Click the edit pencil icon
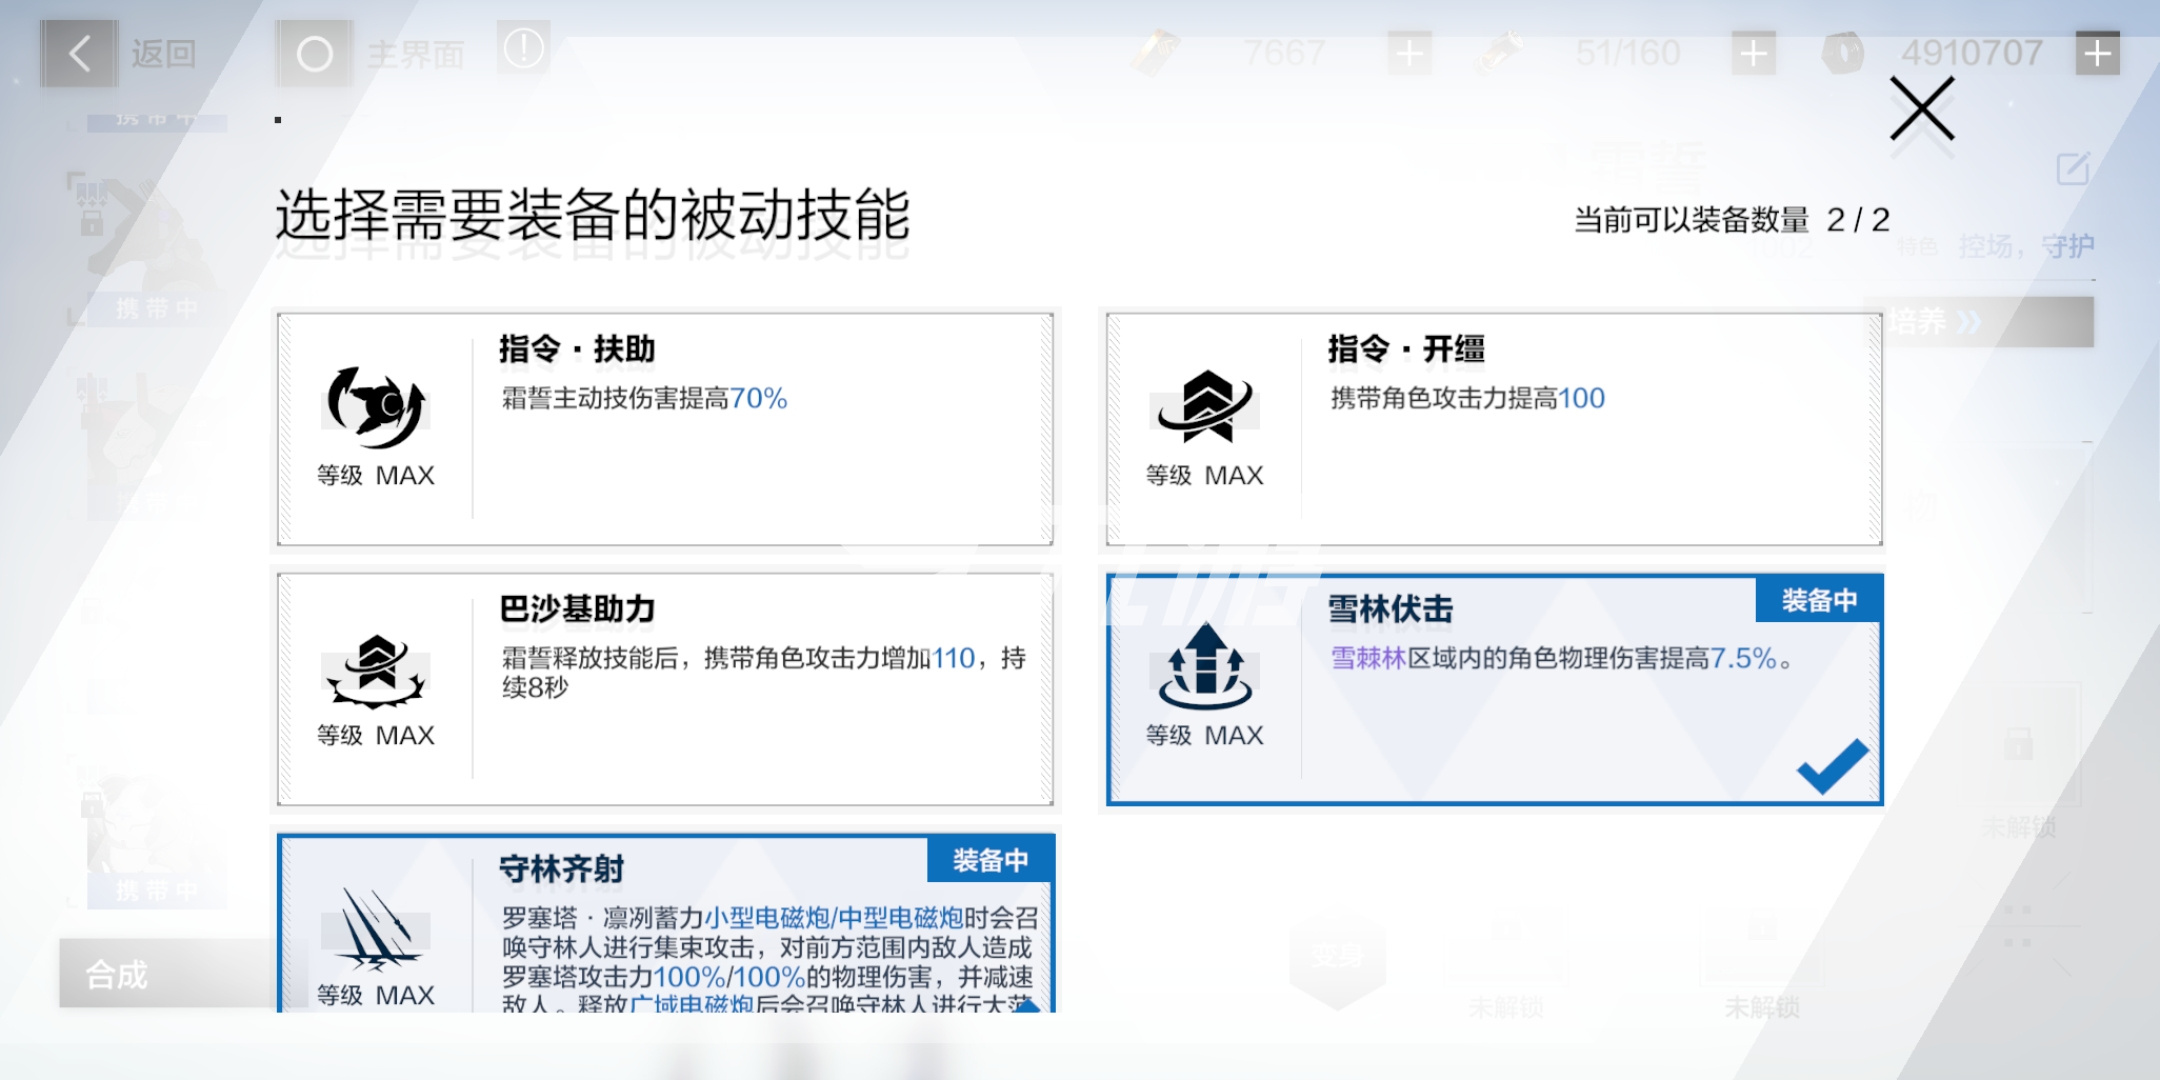Viewport: 2160px width, 1080px height. tap(2073, 168)
